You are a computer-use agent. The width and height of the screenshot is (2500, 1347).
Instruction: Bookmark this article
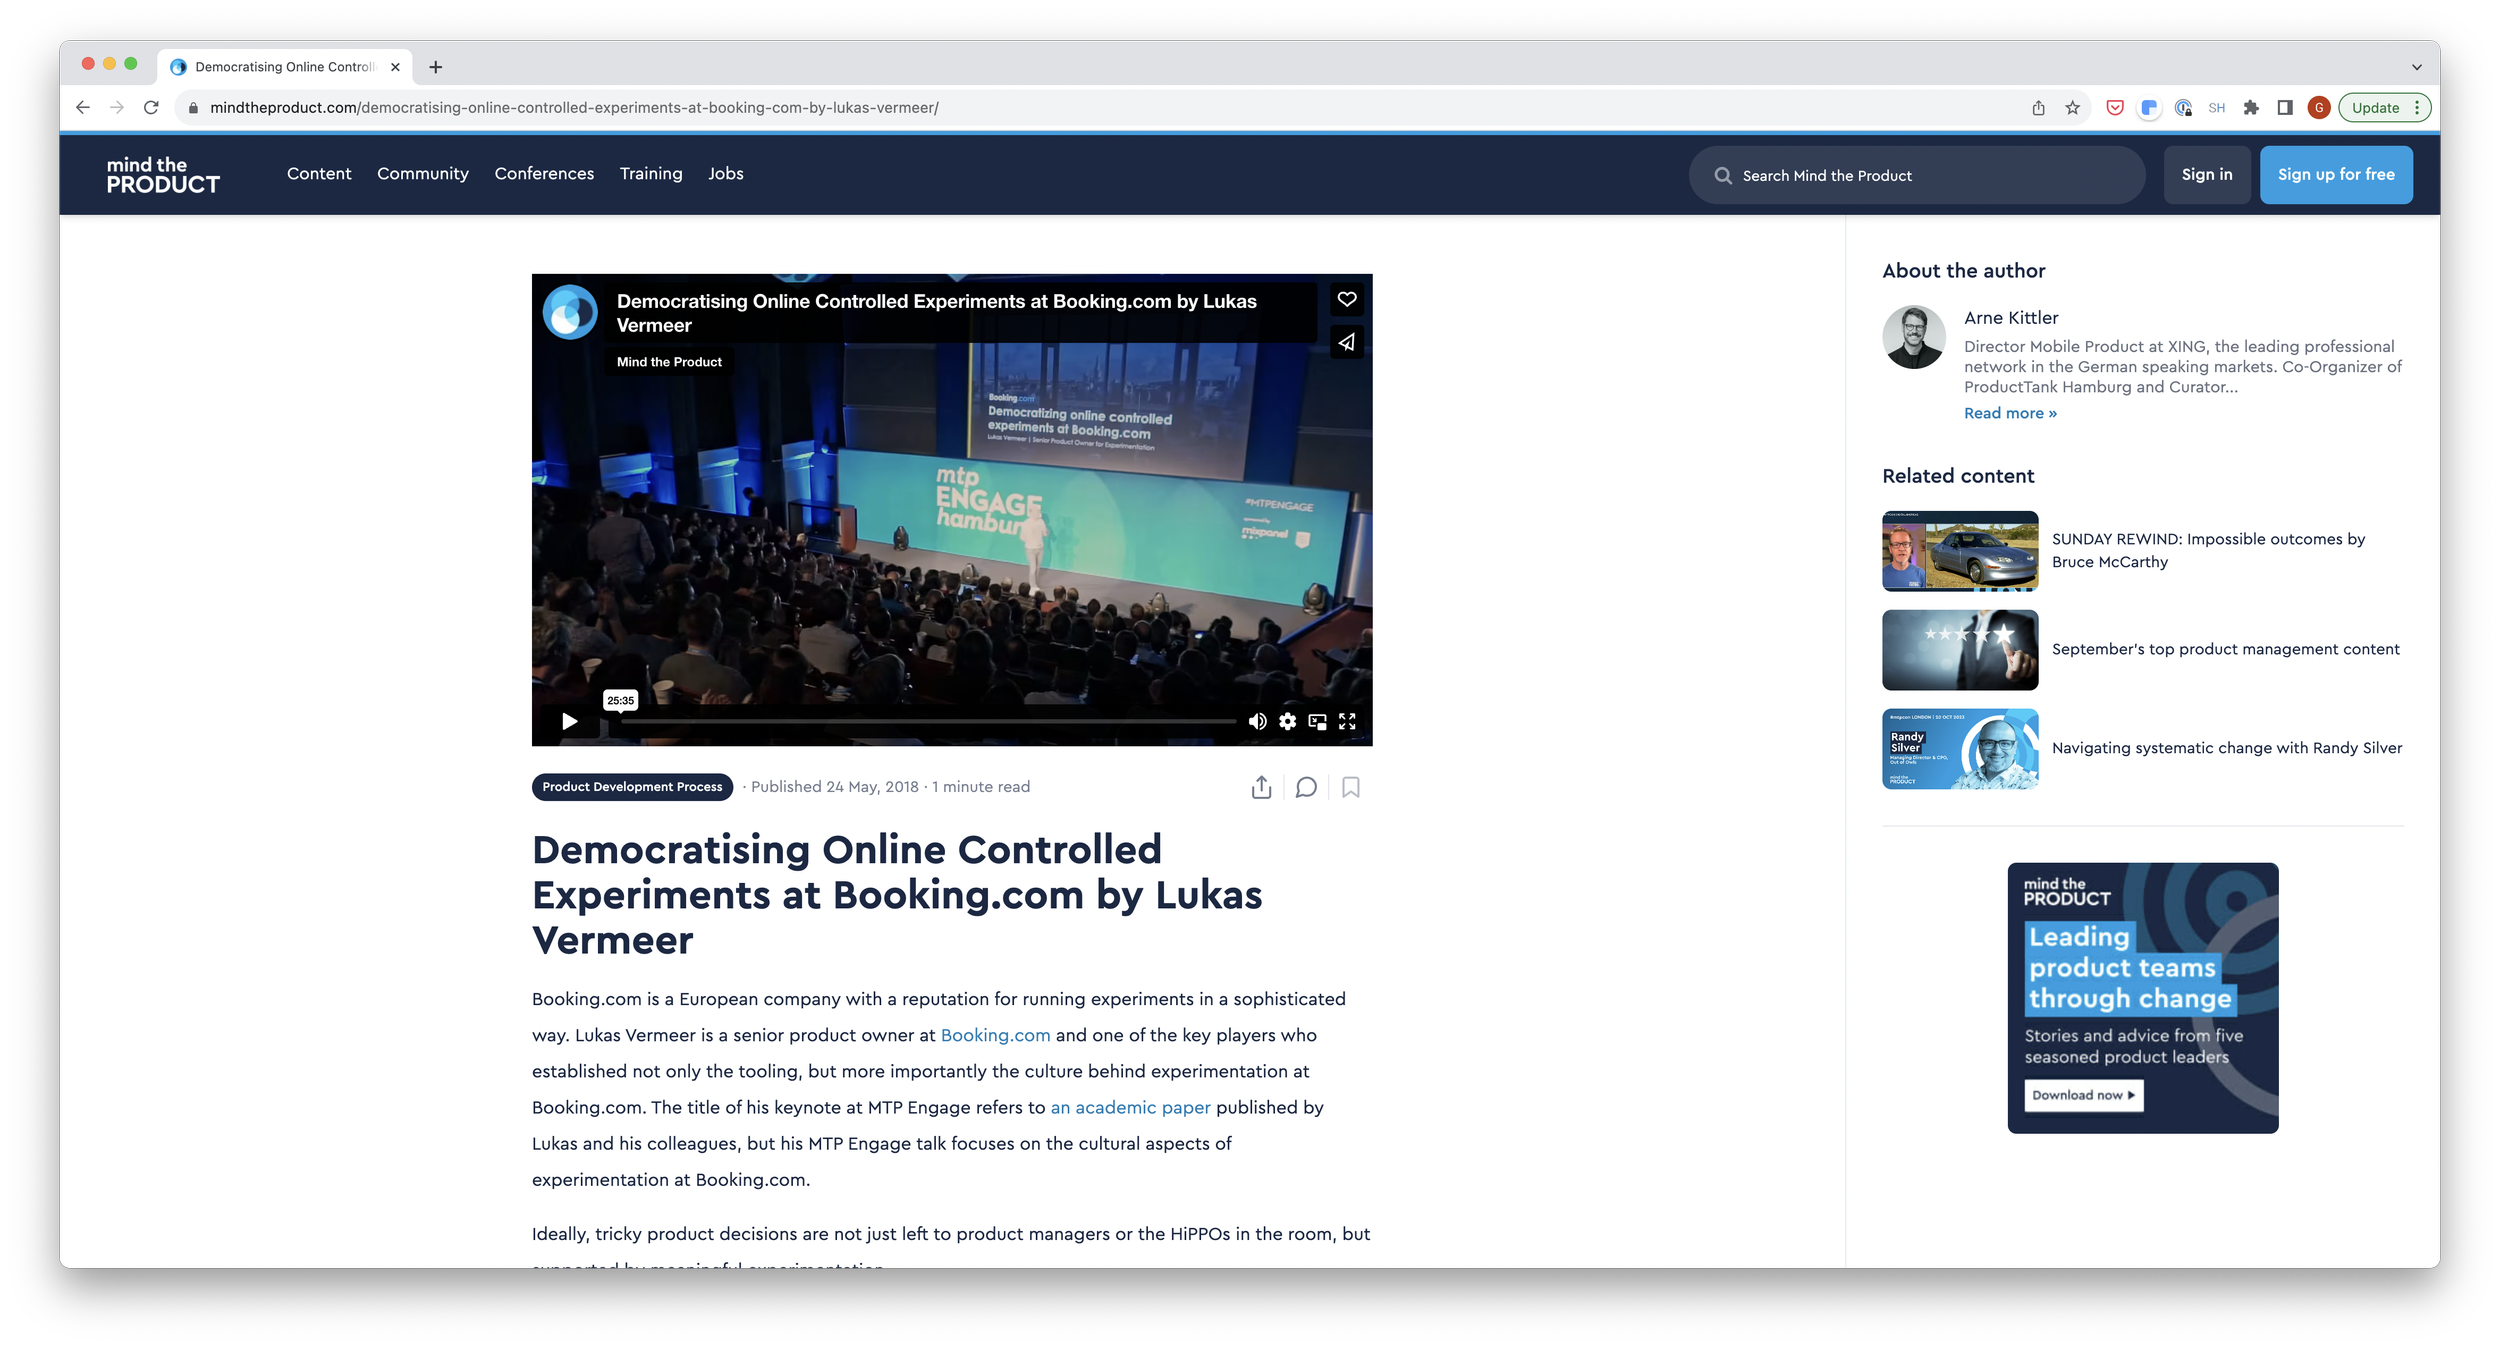pos(1351,787)
